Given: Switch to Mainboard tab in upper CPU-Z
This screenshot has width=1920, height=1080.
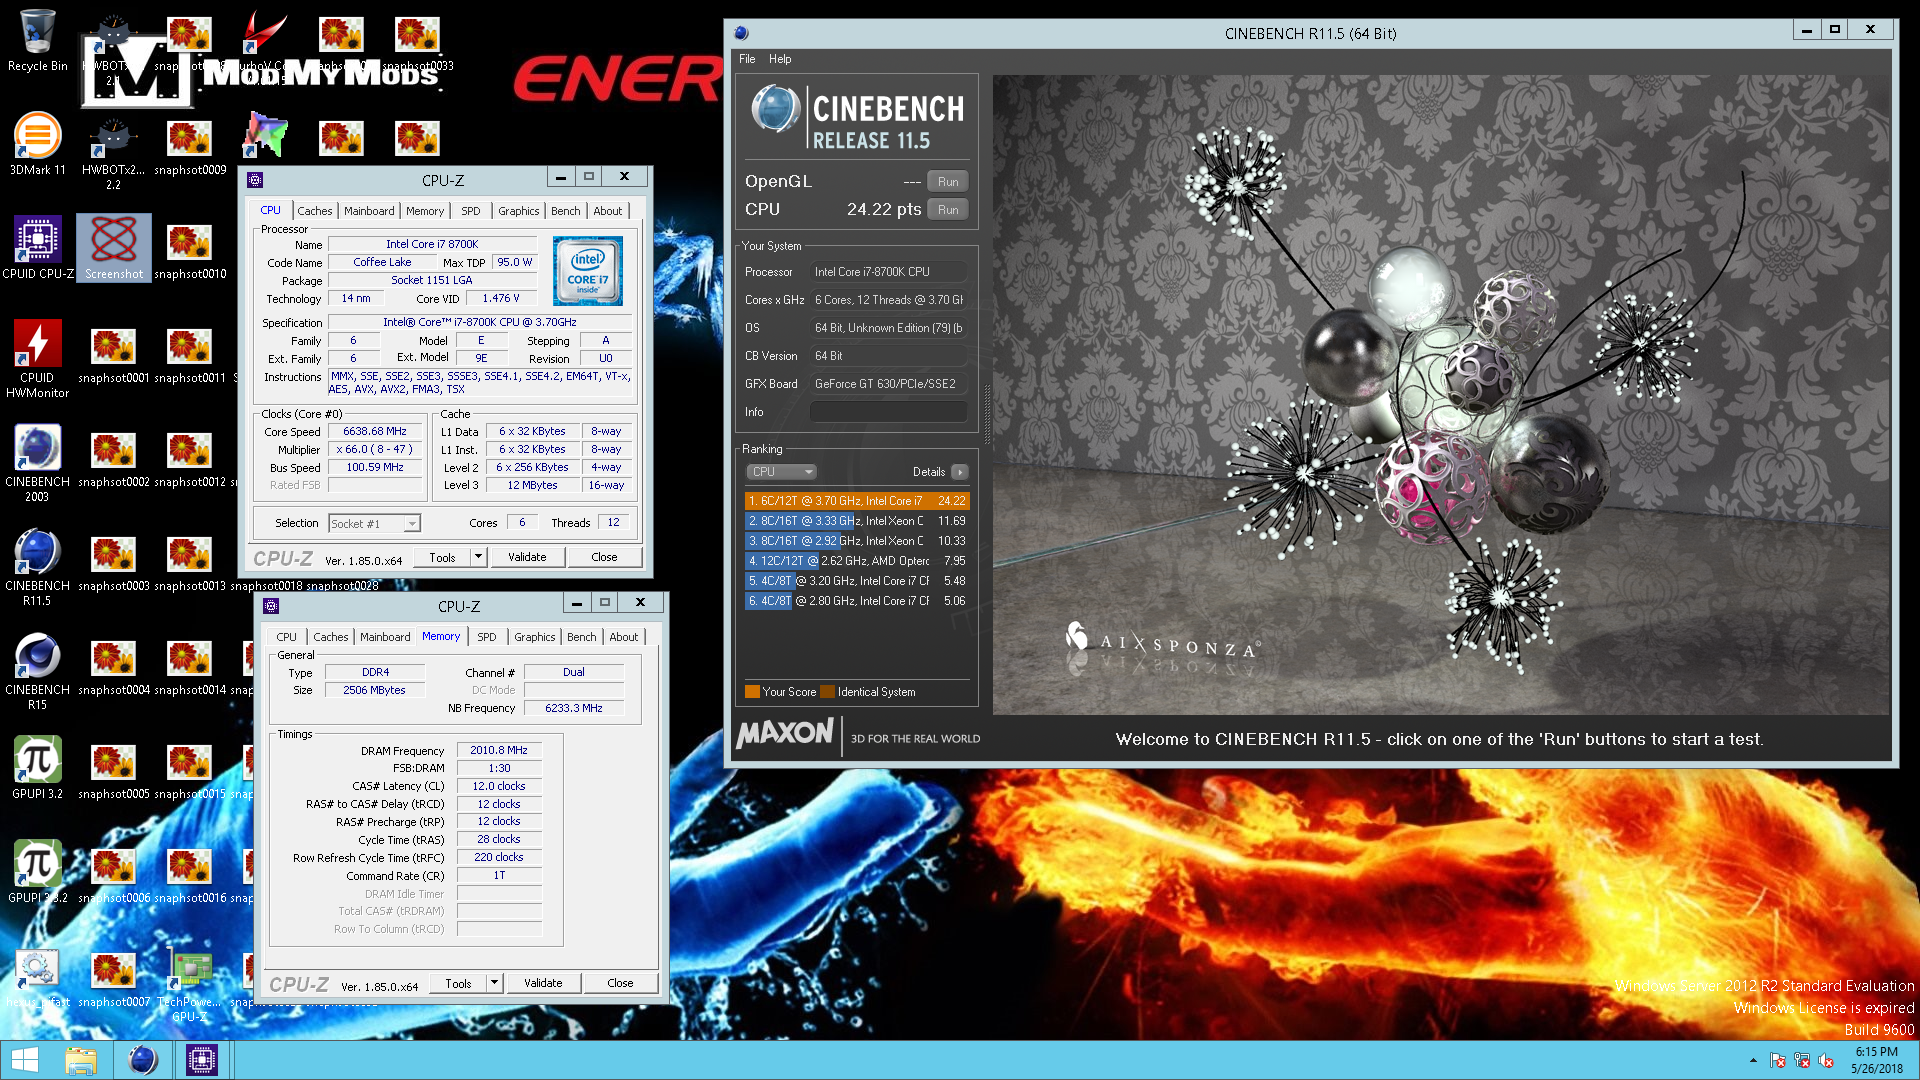Looking at the screenshot, I should coord(369,211).
